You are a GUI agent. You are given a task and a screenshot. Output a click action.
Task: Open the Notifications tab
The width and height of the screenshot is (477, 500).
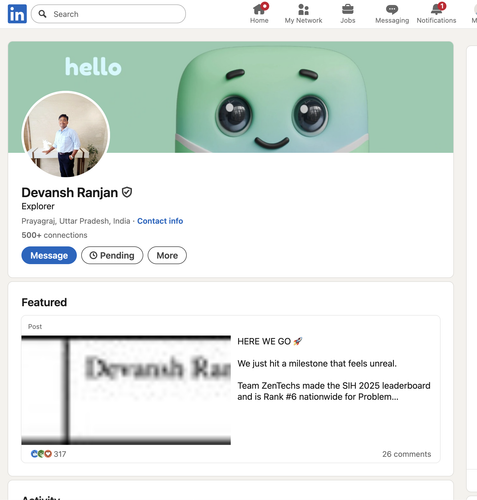point(436,14)
